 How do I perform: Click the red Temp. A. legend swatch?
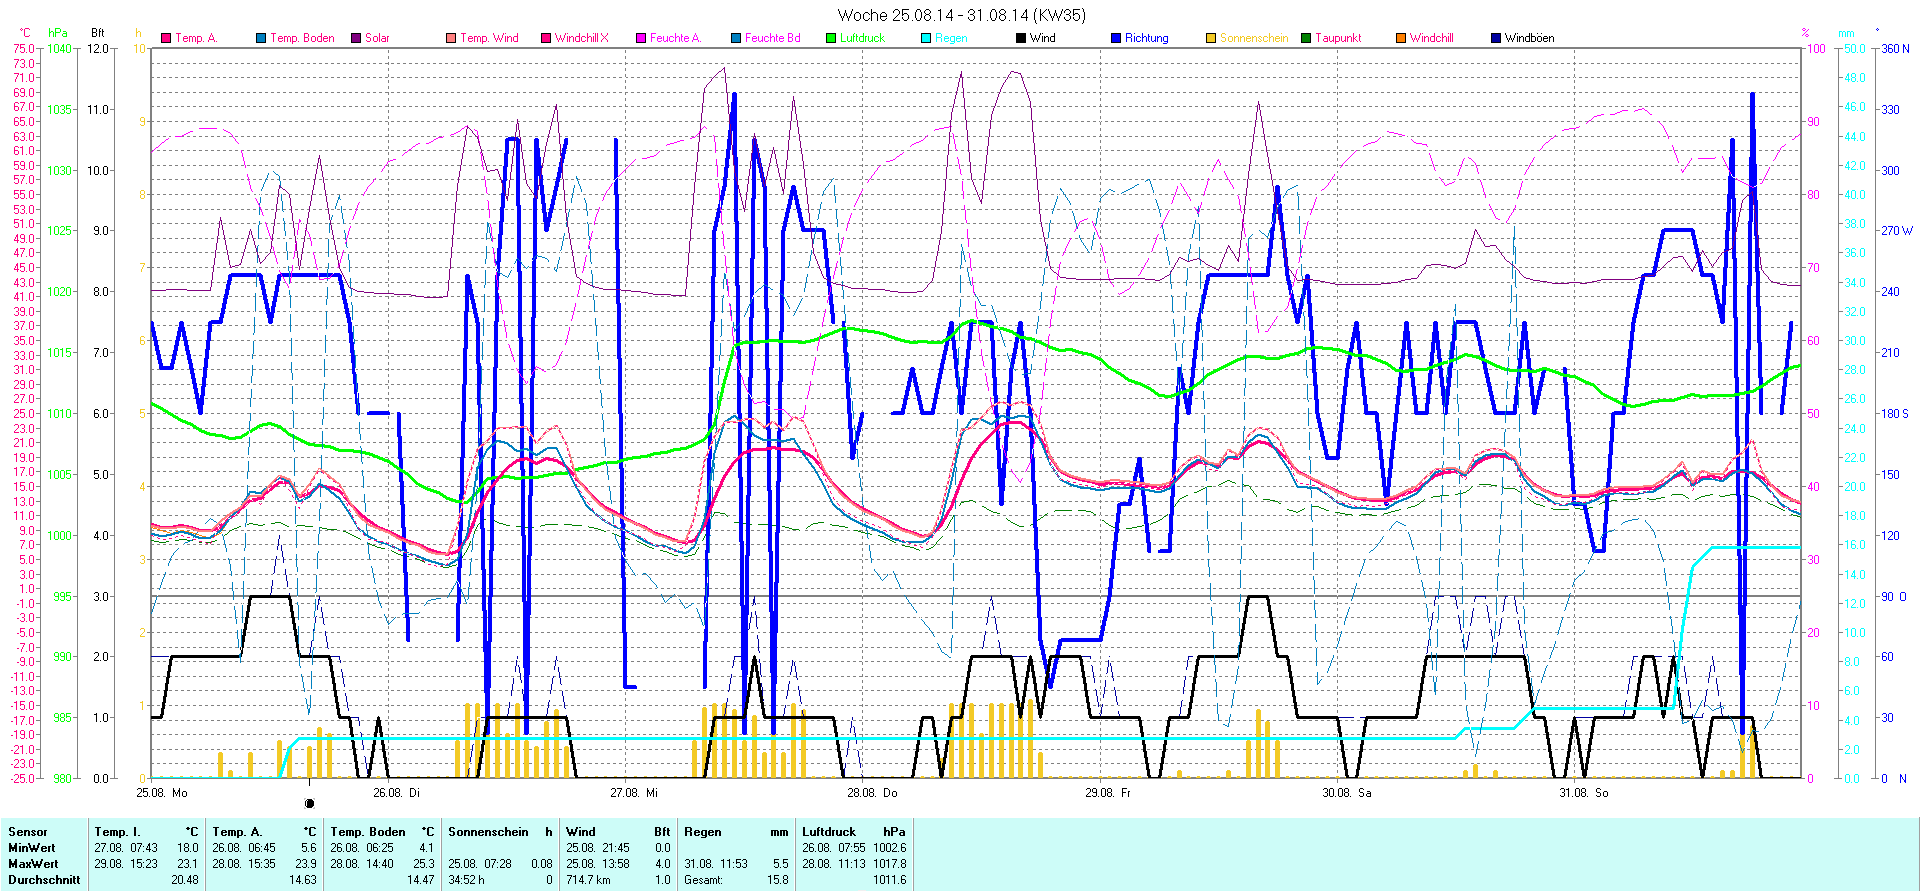(166, 38)
